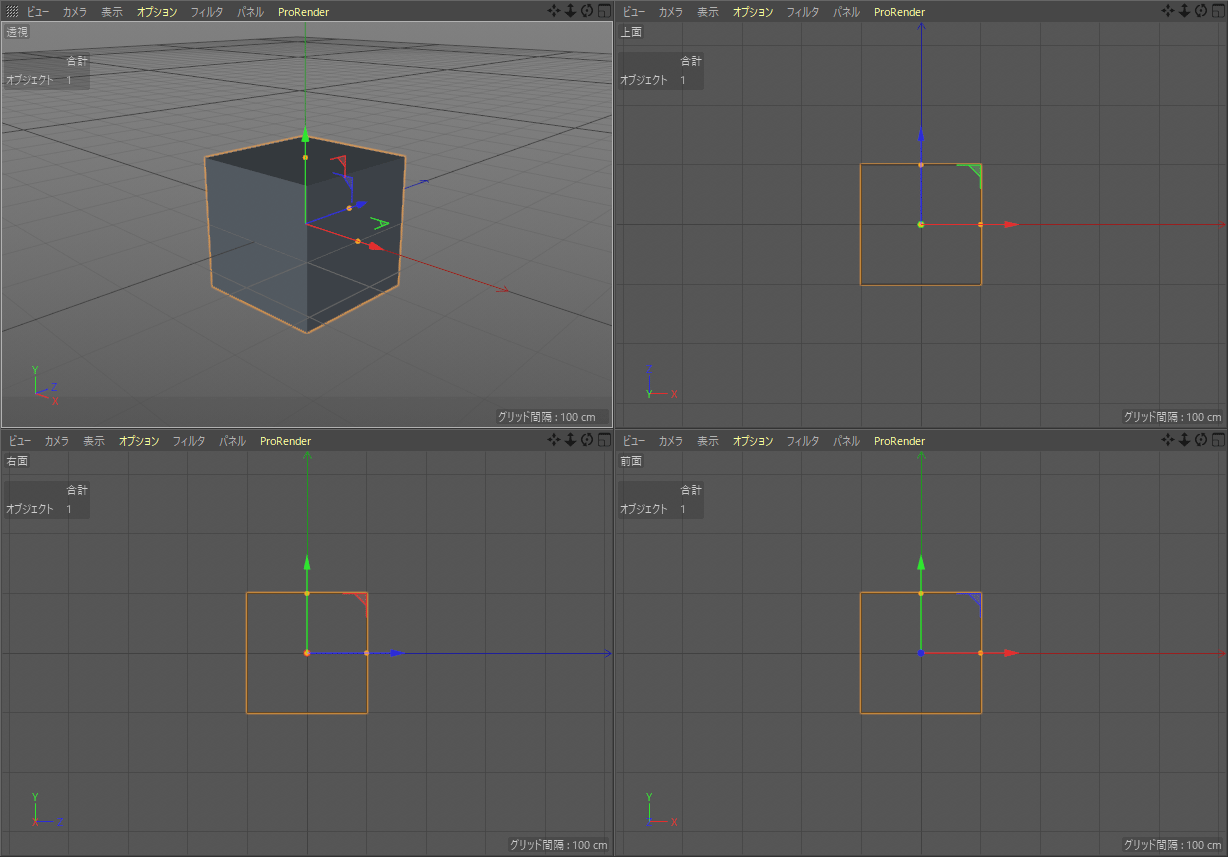Click green Y-axis arrow in perspective viewport
The image size is (1228, 857).
tap(305, 135)
